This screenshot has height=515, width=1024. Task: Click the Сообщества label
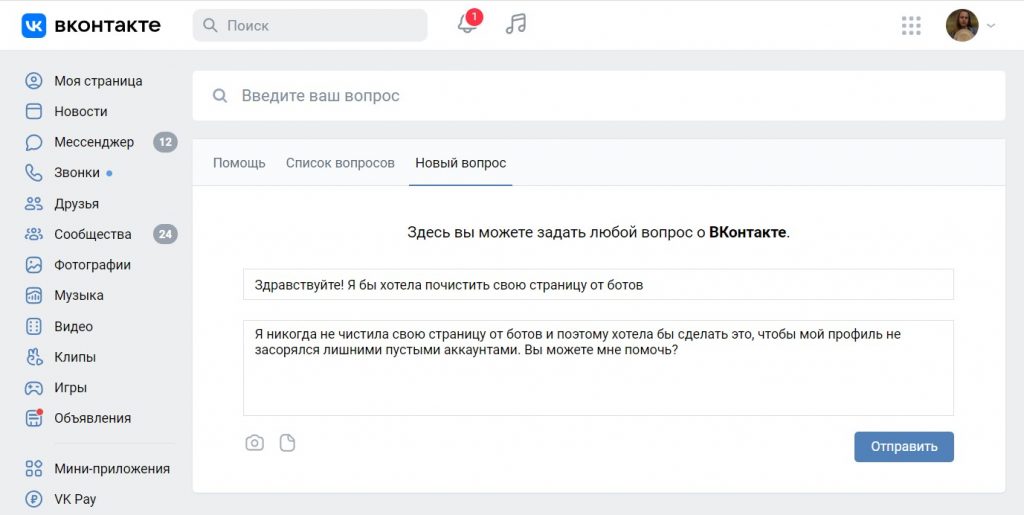93,234
